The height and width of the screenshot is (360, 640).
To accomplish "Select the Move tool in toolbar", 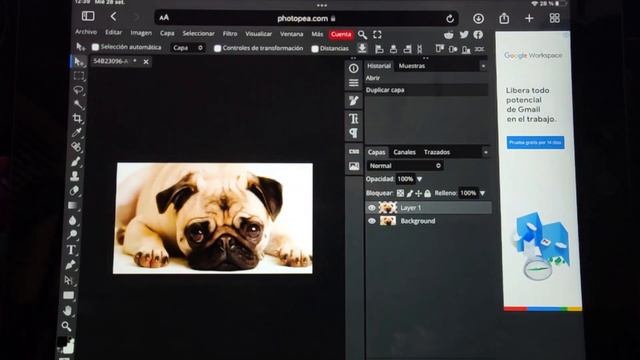I will pyautogui.click(x=79, y=62).
